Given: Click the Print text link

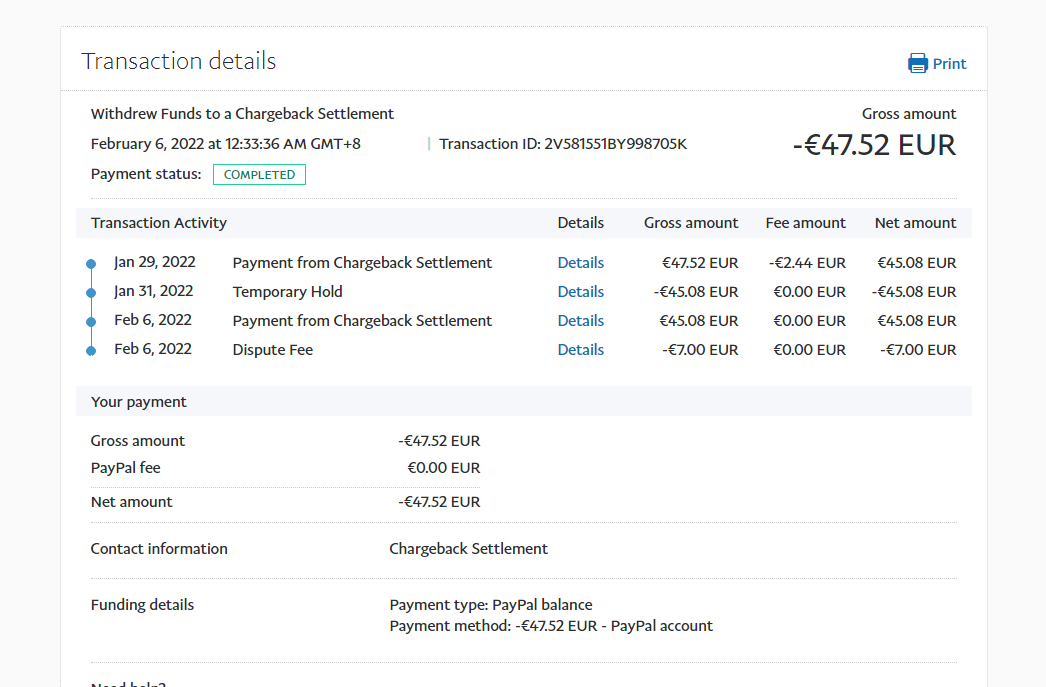Looking at the screenshot, I should (x=949, y=64).
